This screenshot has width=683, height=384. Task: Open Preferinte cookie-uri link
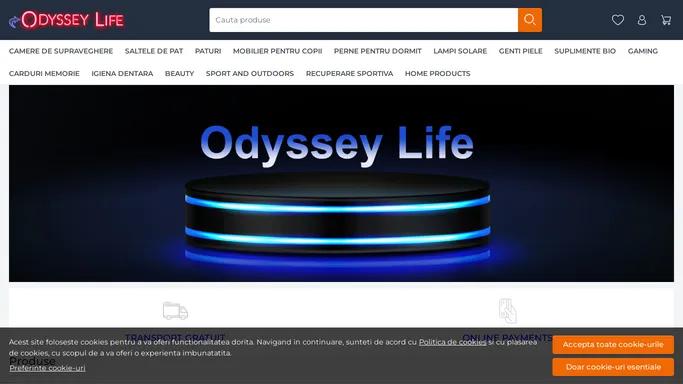click(x=47, y=368)
